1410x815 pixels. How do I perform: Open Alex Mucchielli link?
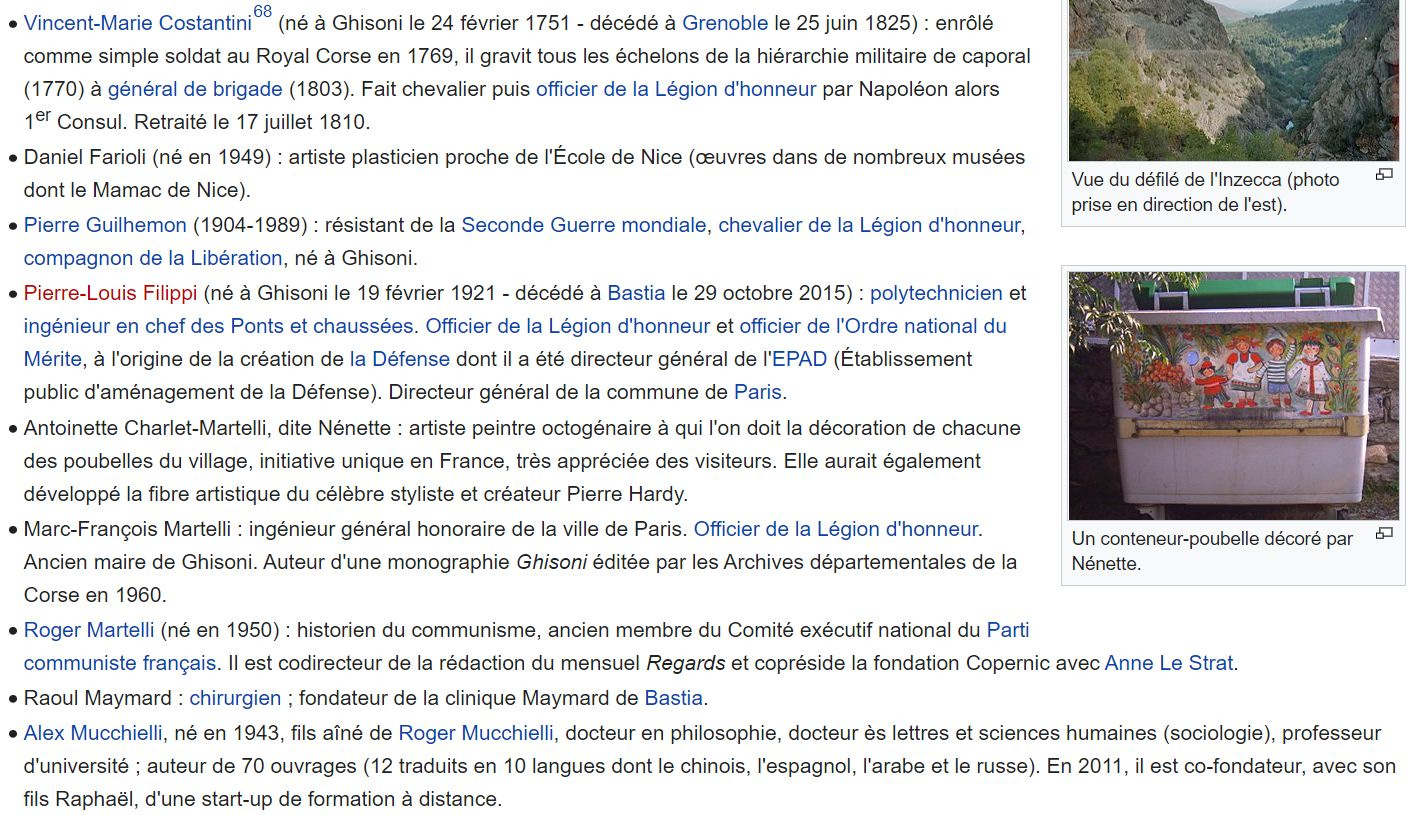tap(93, 733)
